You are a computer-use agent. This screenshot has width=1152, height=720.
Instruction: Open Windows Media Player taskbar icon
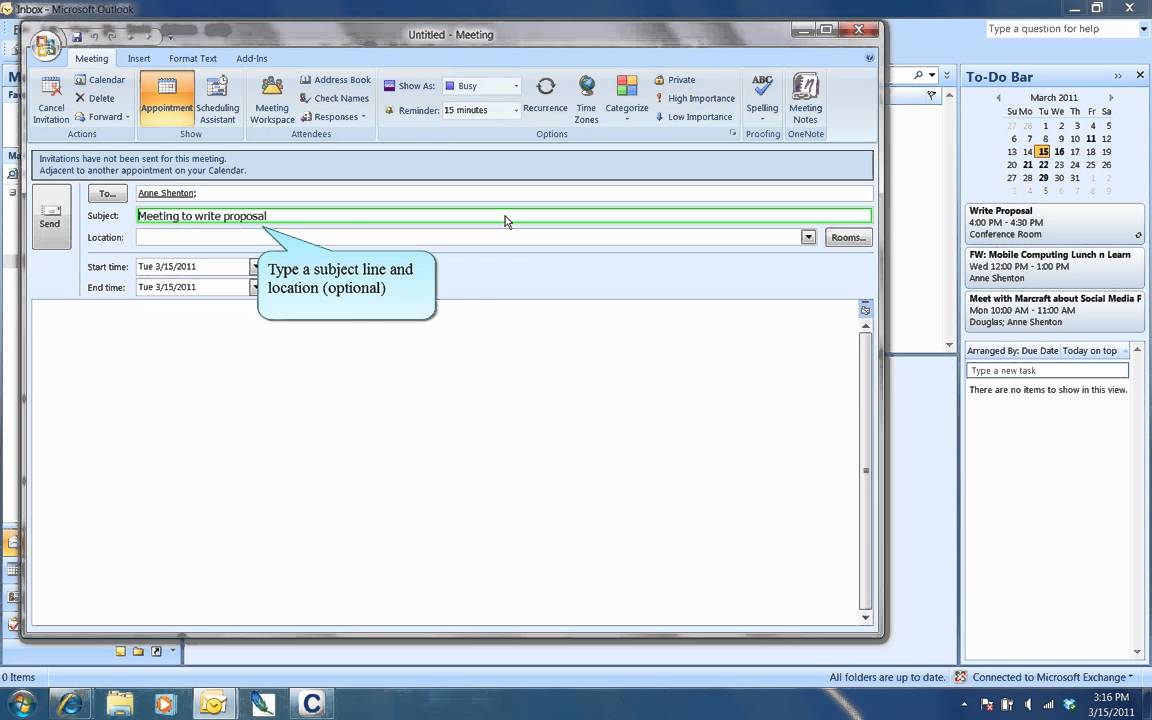[165, 704]
